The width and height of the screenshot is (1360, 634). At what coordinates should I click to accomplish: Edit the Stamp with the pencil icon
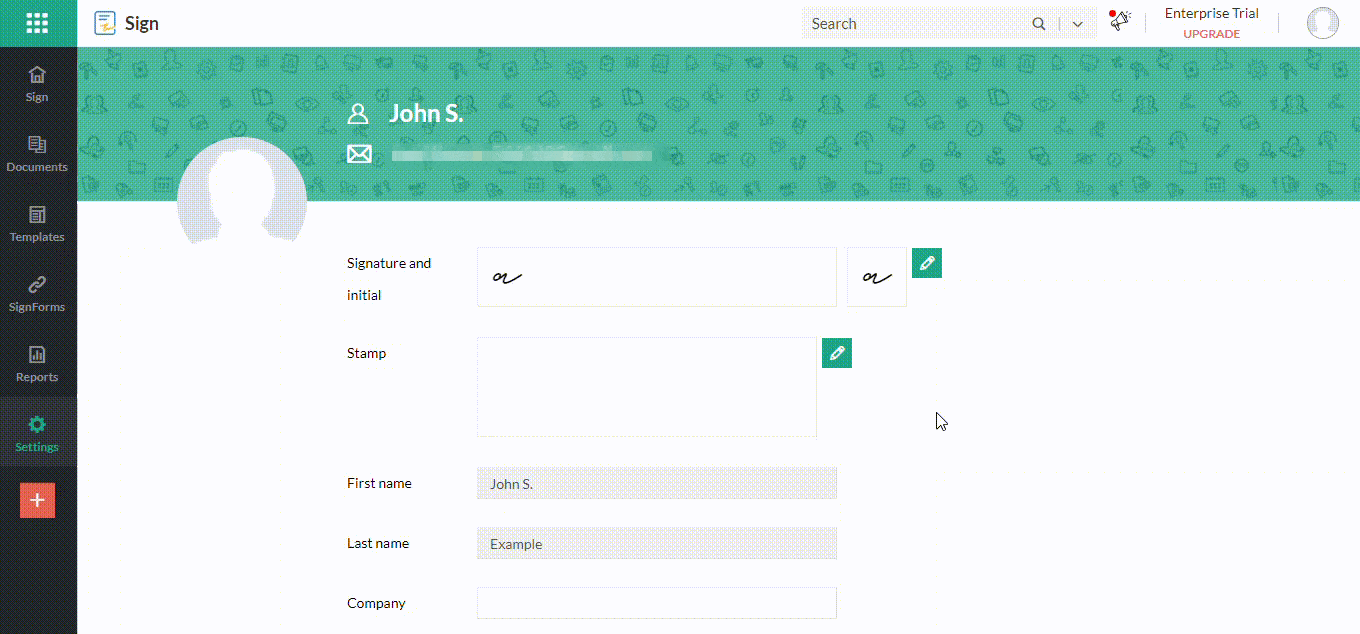click(836, 352)
